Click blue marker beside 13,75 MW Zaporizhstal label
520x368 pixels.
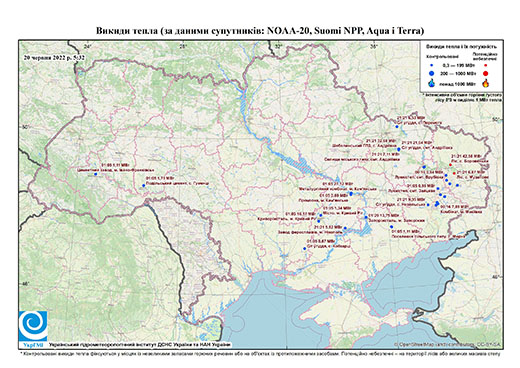pyautogui.click(x=366, y=217)
